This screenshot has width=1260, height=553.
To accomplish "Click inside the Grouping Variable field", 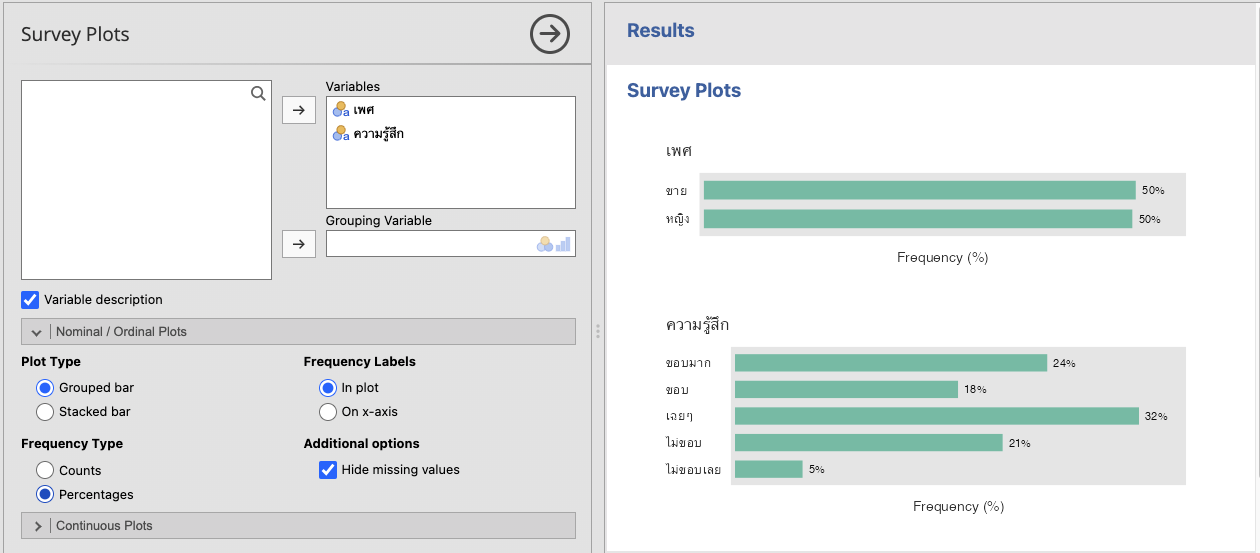I will (430, 244).
